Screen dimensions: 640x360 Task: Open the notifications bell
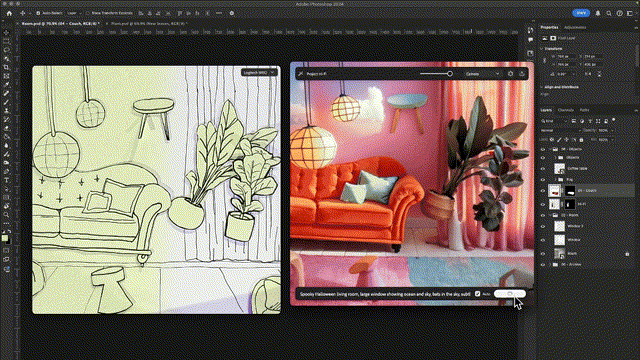coord(598,13)
